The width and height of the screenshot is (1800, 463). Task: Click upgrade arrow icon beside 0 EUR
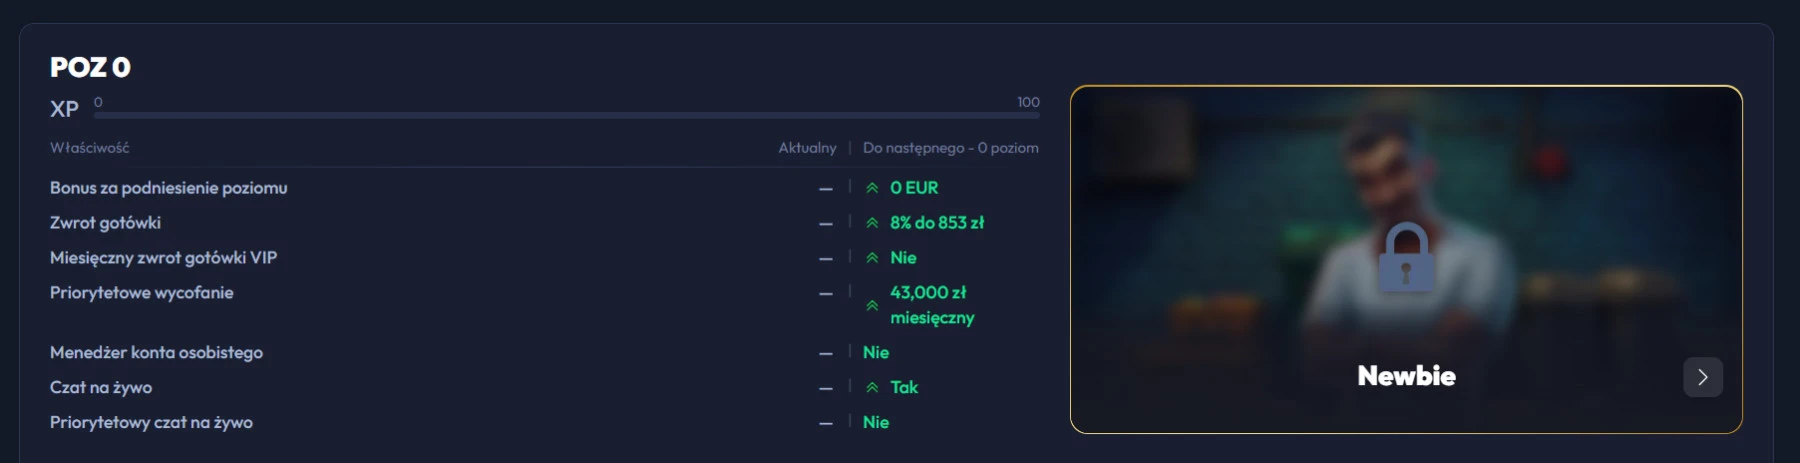[x=872, y=188]
